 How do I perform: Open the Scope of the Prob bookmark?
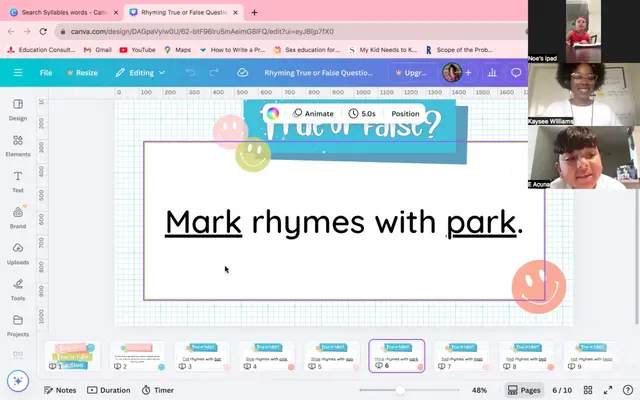[459, 50]
